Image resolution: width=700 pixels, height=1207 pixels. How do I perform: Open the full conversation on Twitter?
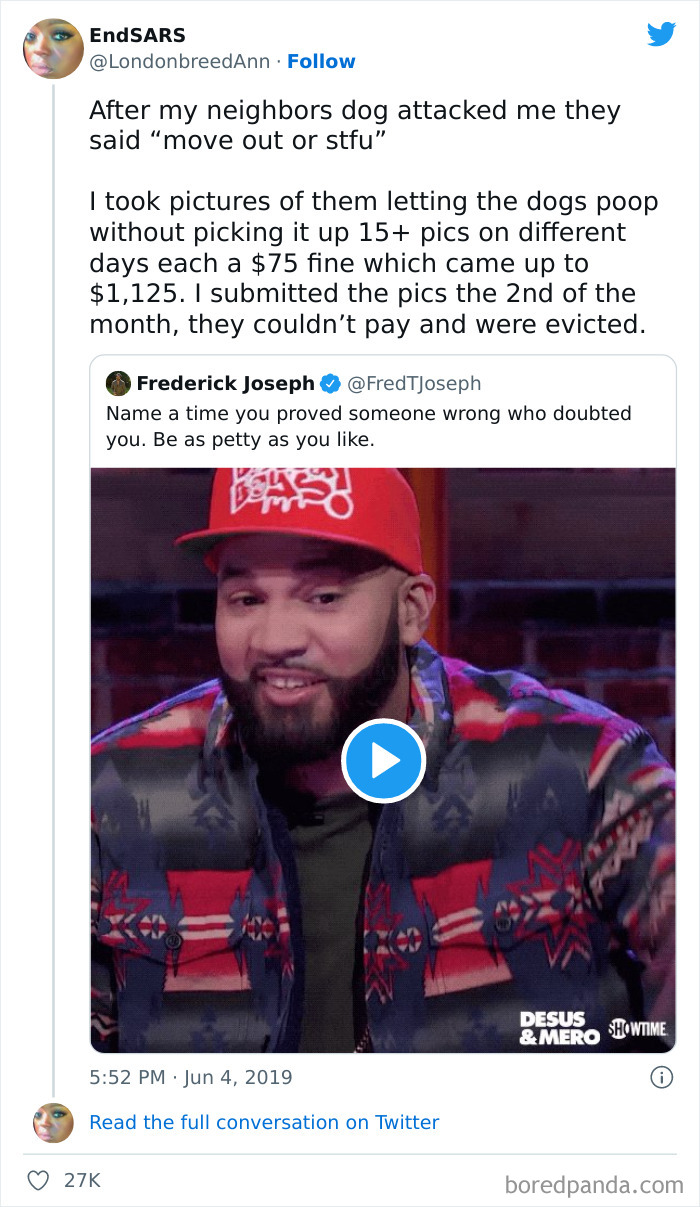264,1122
